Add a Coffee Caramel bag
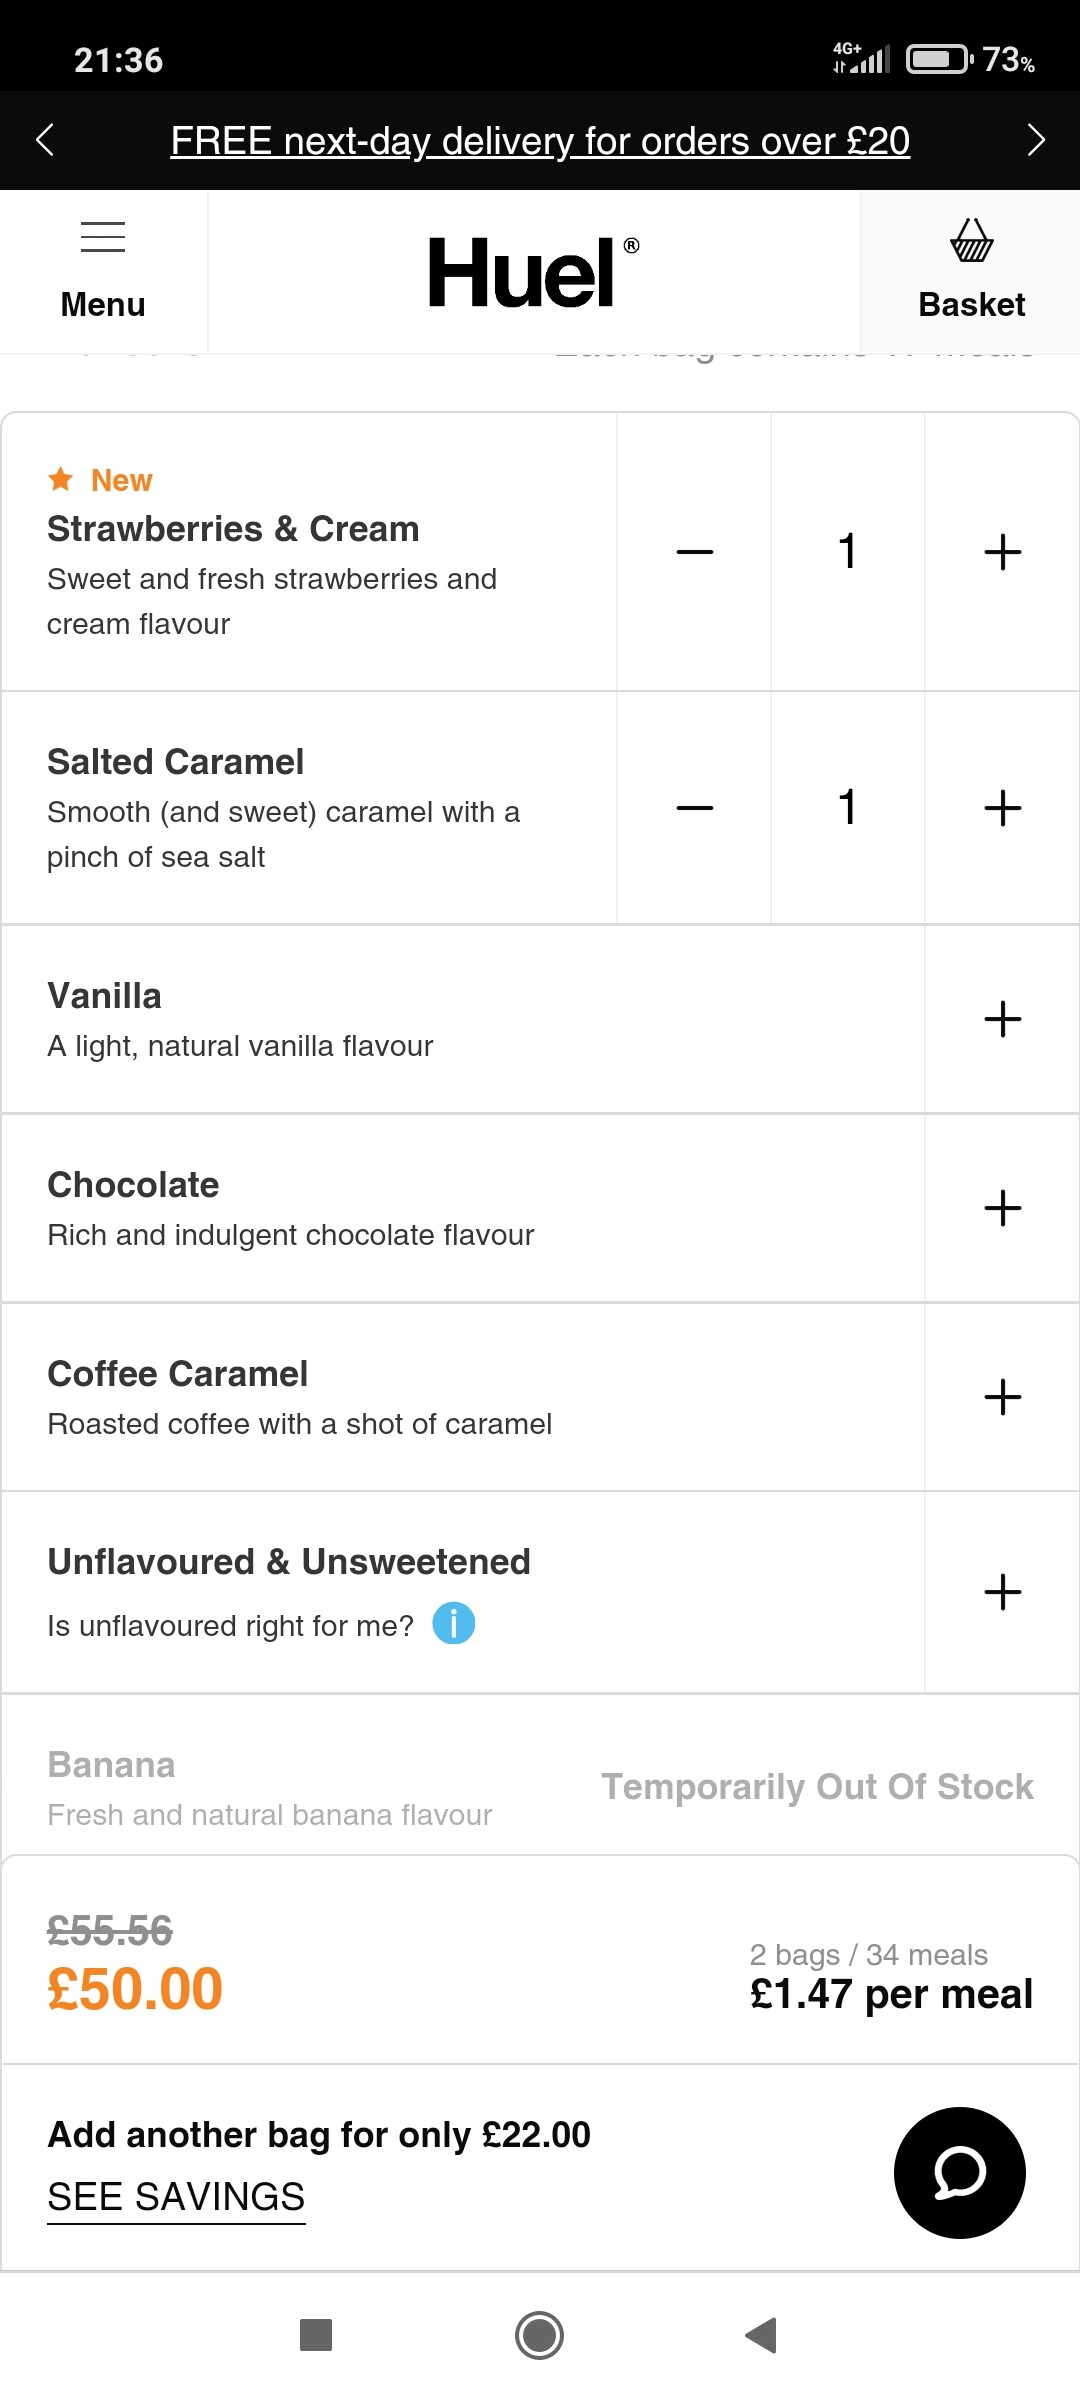The width and height of the screenshot is (1080, 2400). coord(1002,1397)
